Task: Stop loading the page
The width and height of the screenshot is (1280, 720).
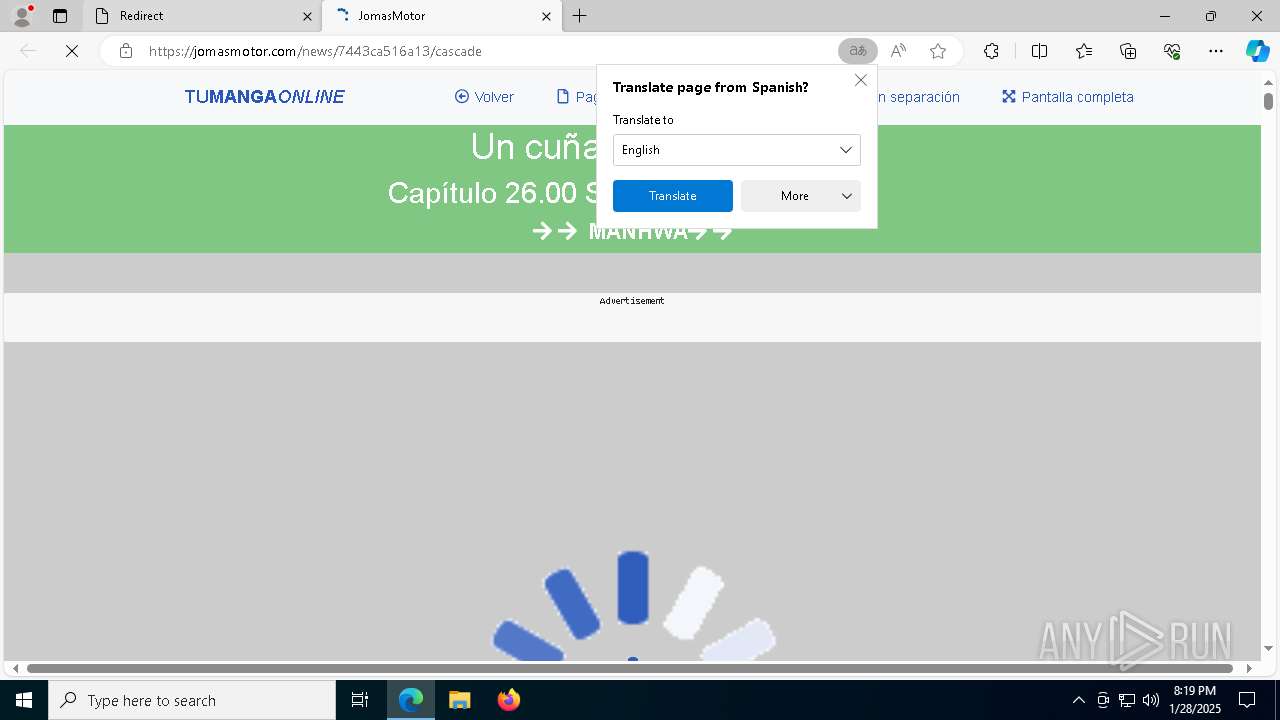Action: pos(72,51)
